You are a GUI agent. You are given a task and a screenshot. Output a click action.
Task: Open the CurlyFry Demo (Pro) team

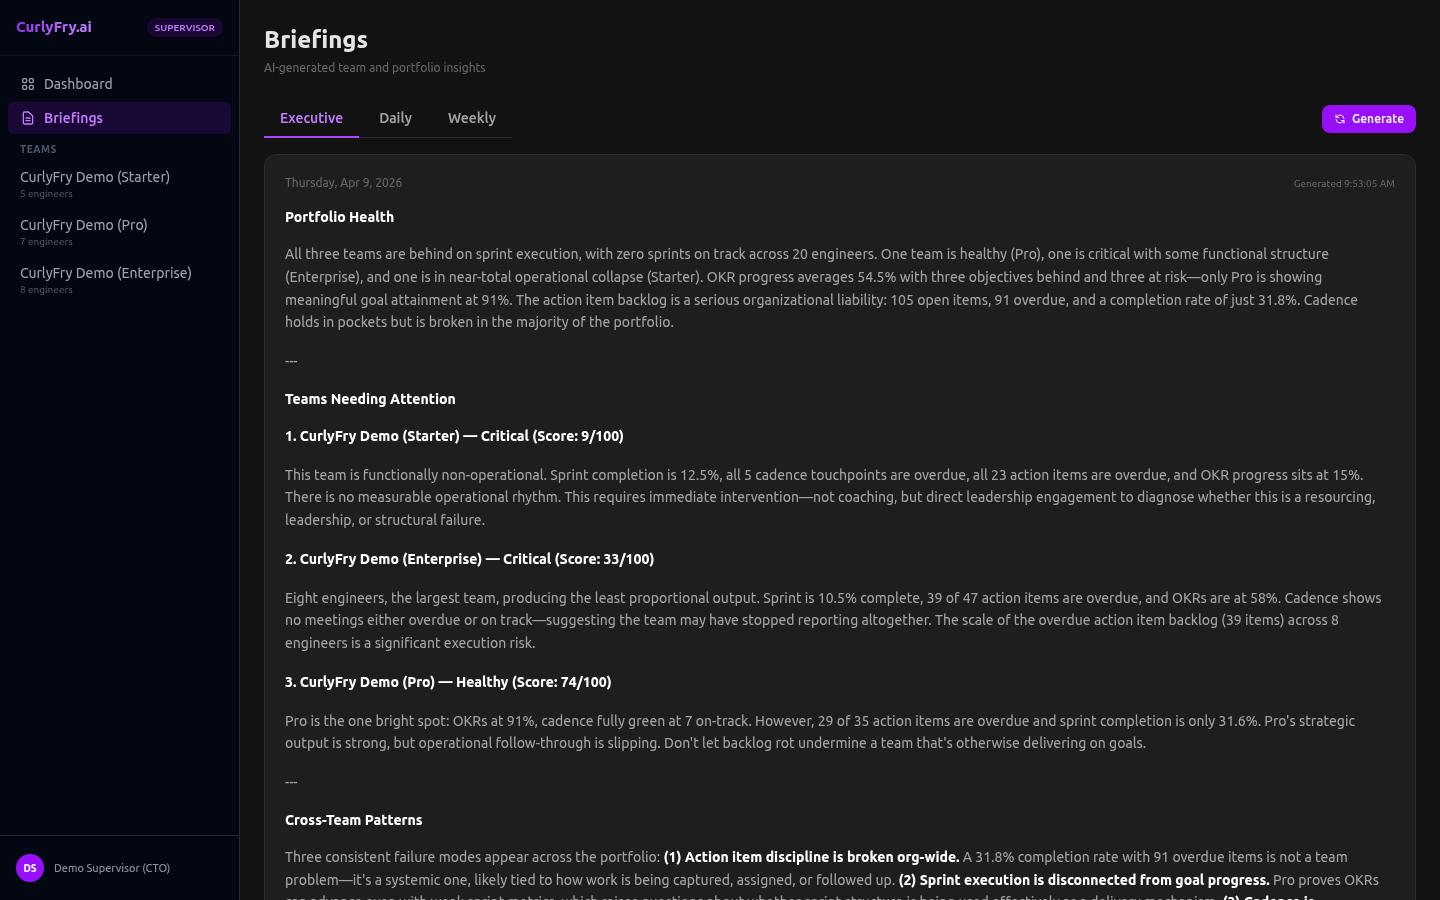click(84, 225)
